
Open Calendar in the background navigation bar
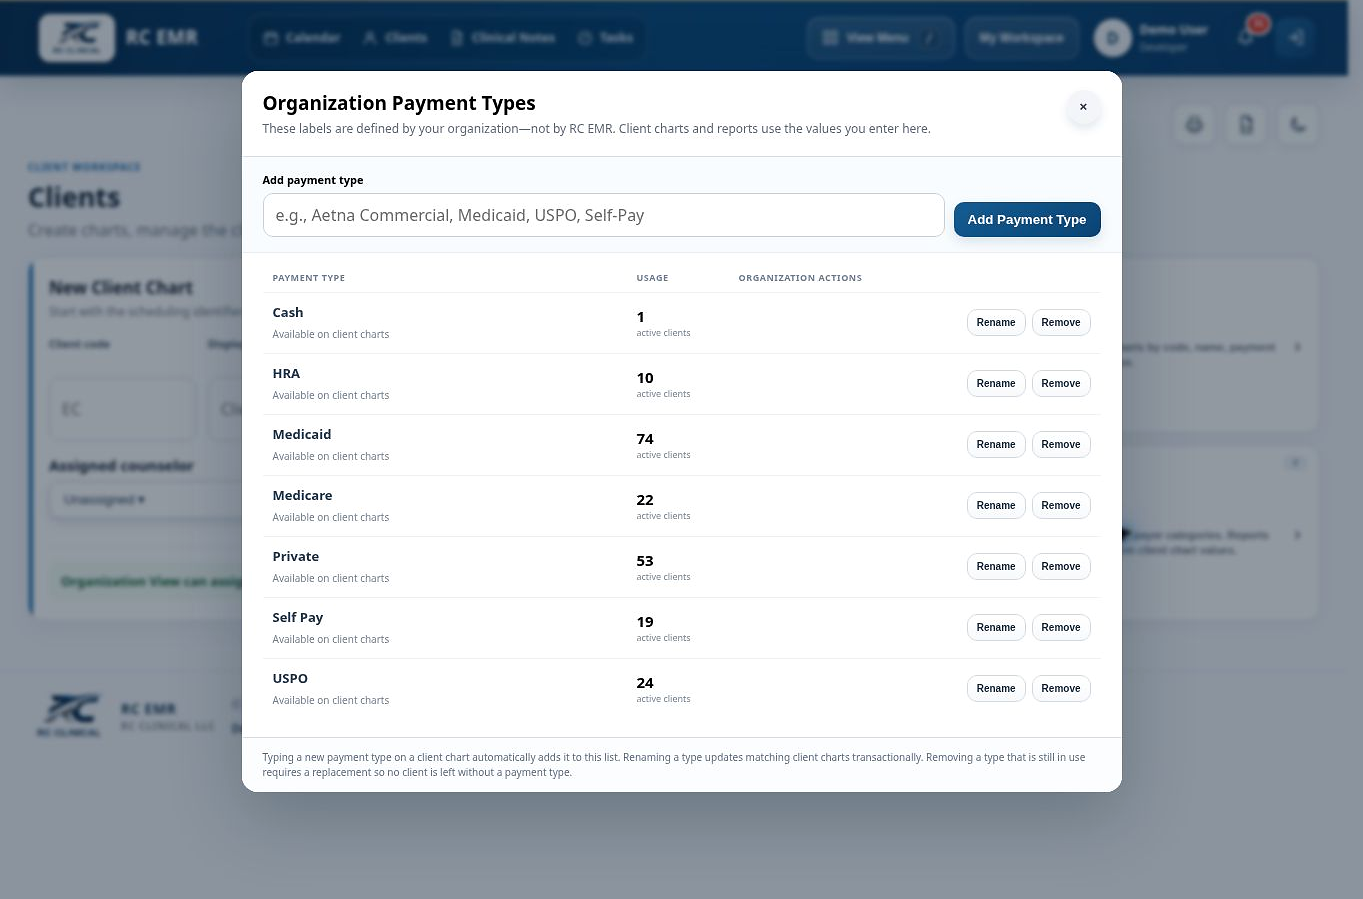pos(301,38)
